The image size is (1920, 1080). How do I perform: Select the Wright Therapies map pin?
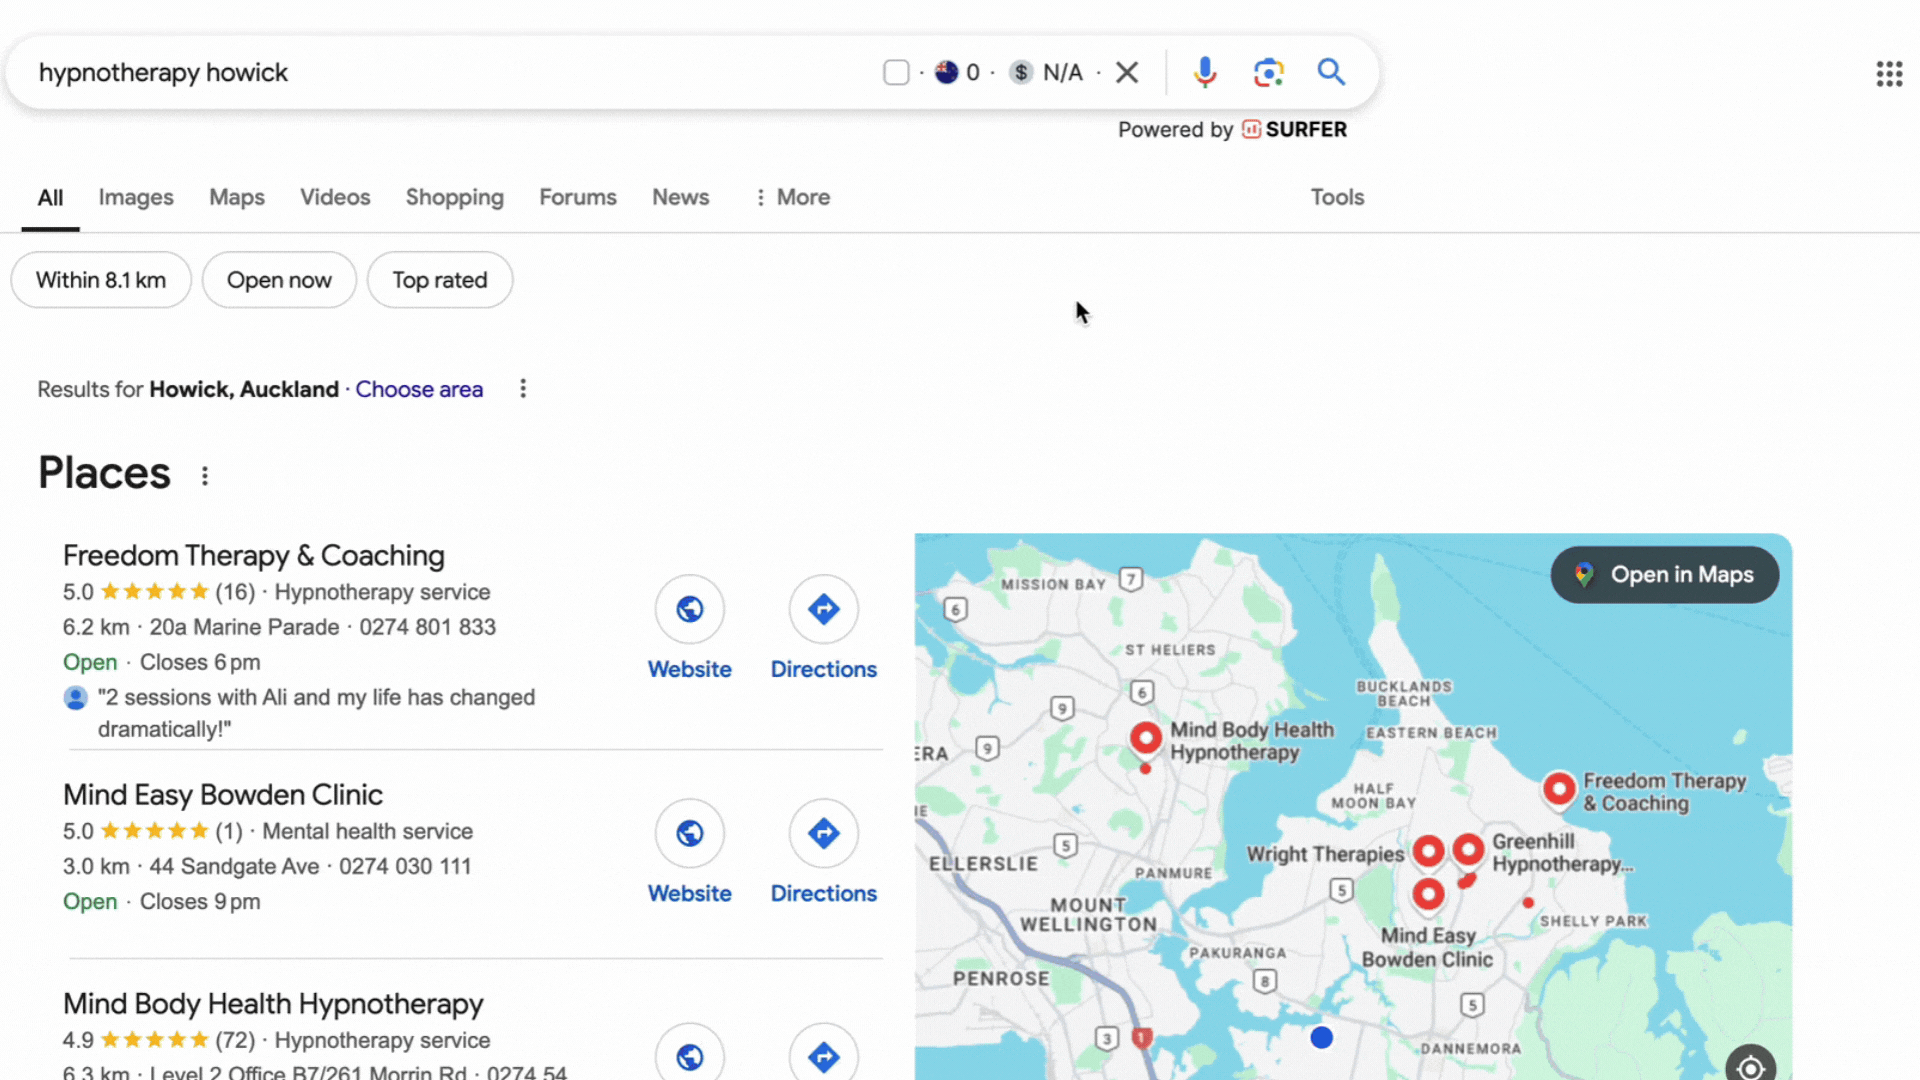point(1428,852)
